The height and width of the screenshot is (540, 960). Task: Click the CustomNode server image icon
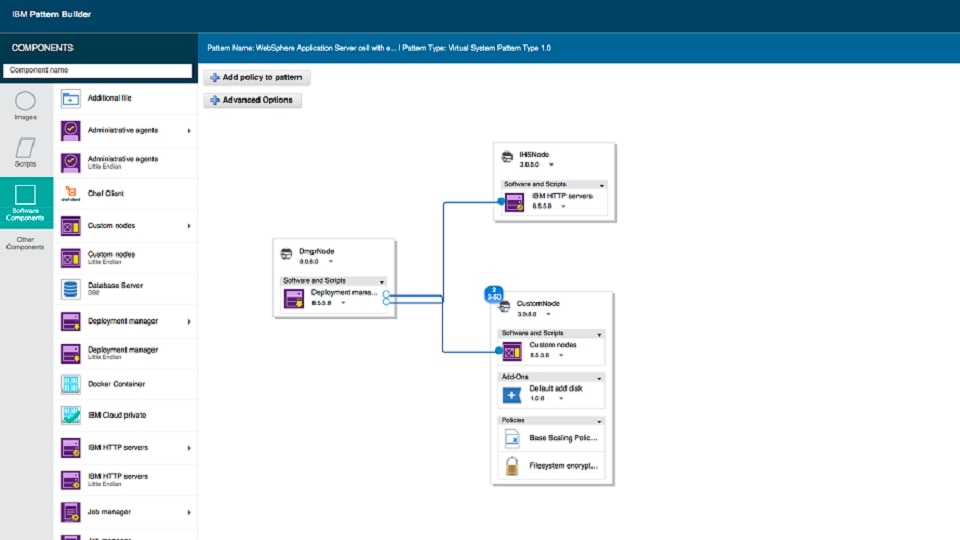pos(504,306)
